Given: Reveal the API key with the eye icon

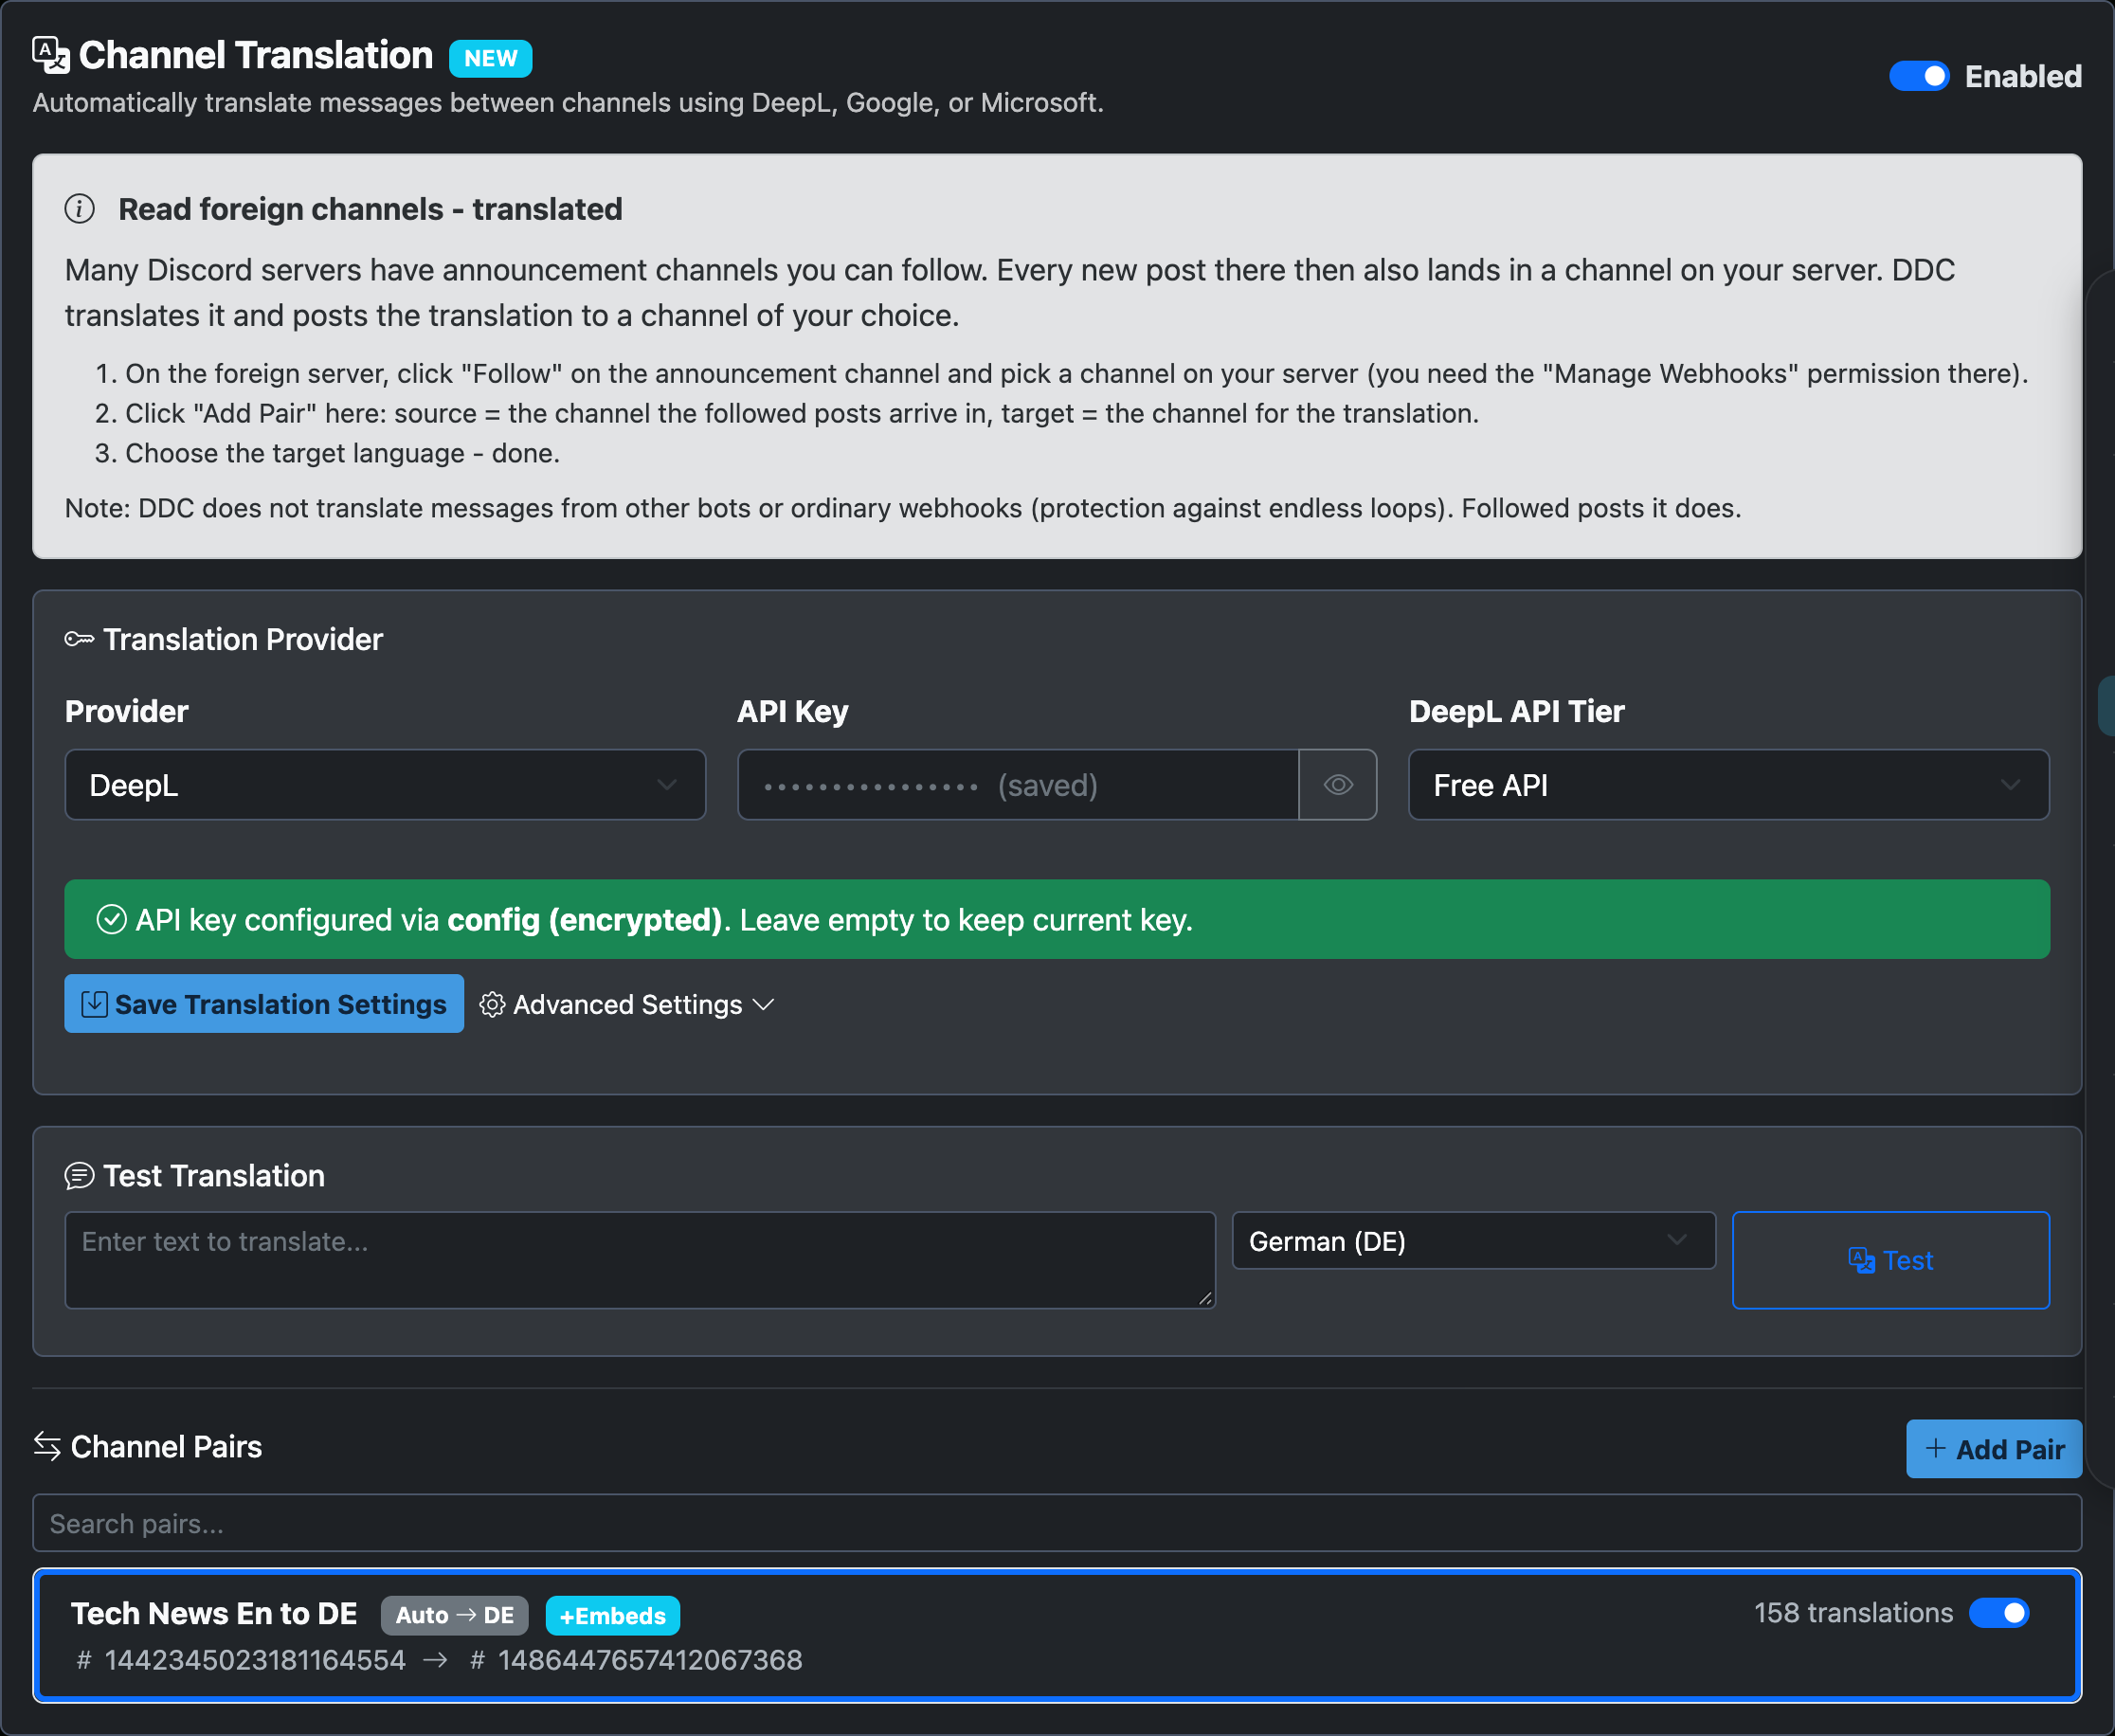Looking at the screenshot, I should (x=1338, y=785).
